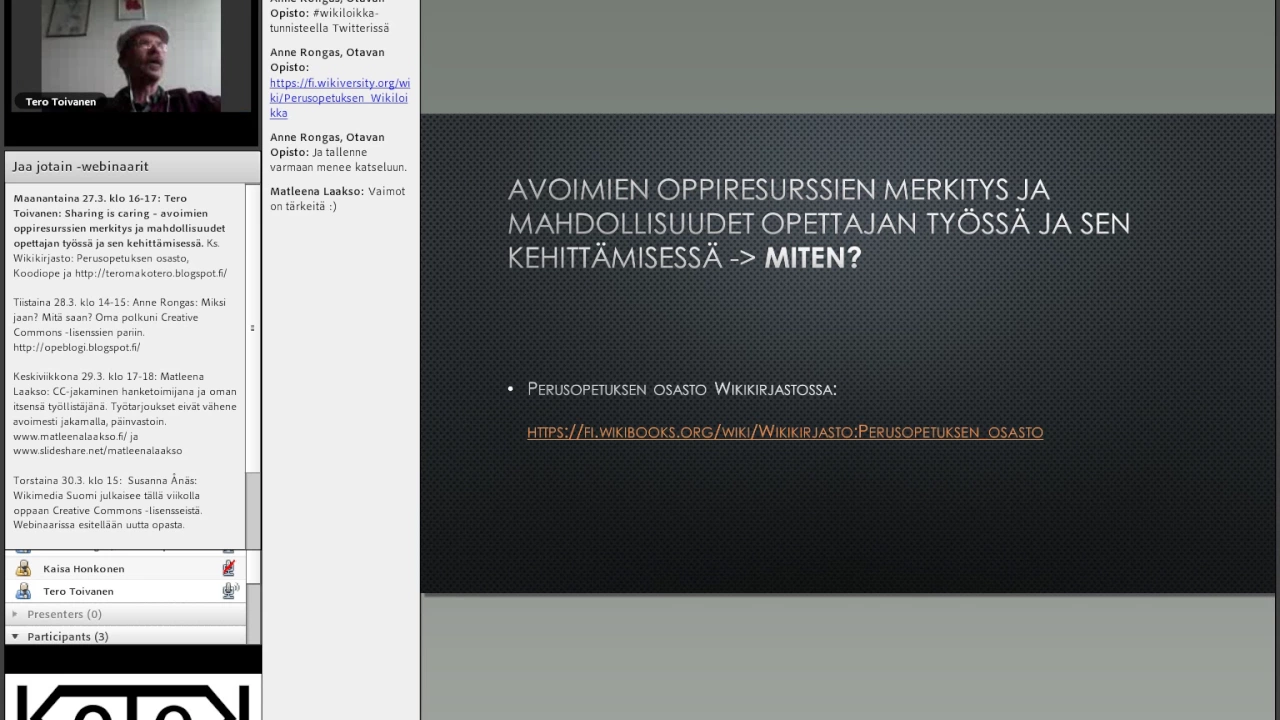
Task: Click Kaisa Honkonen's muted microphone icon
Action: coord(229,568)
